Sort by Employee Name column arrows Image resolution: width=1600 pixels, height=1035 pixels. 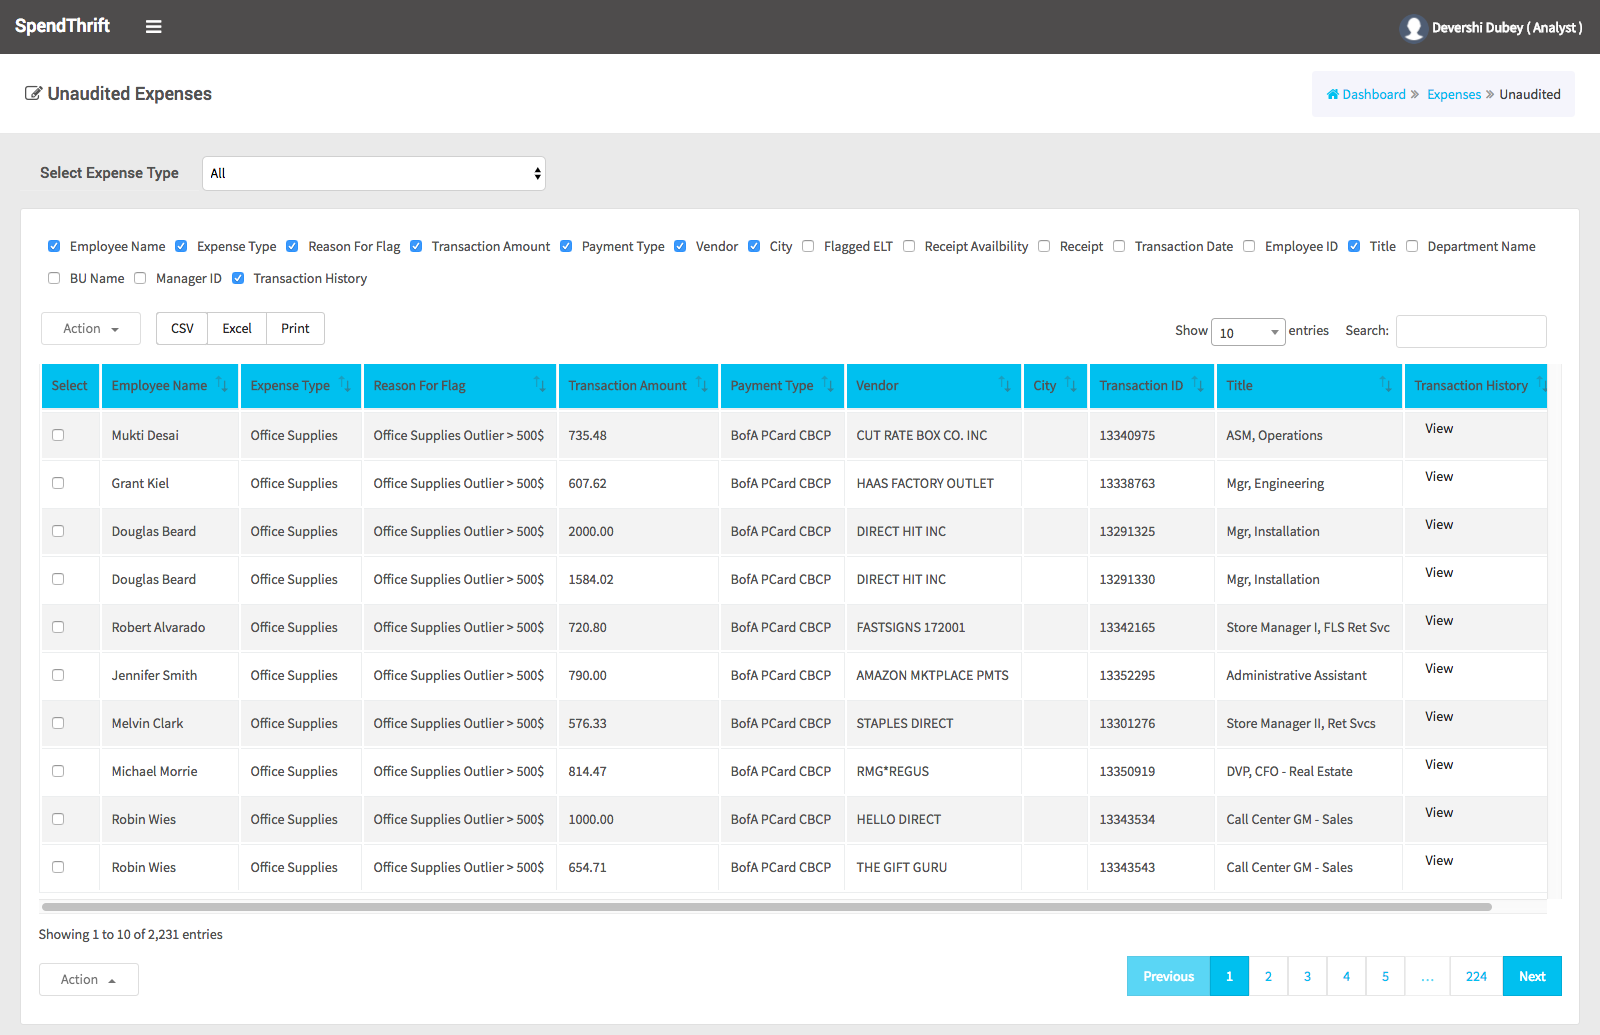coord(222,385)
